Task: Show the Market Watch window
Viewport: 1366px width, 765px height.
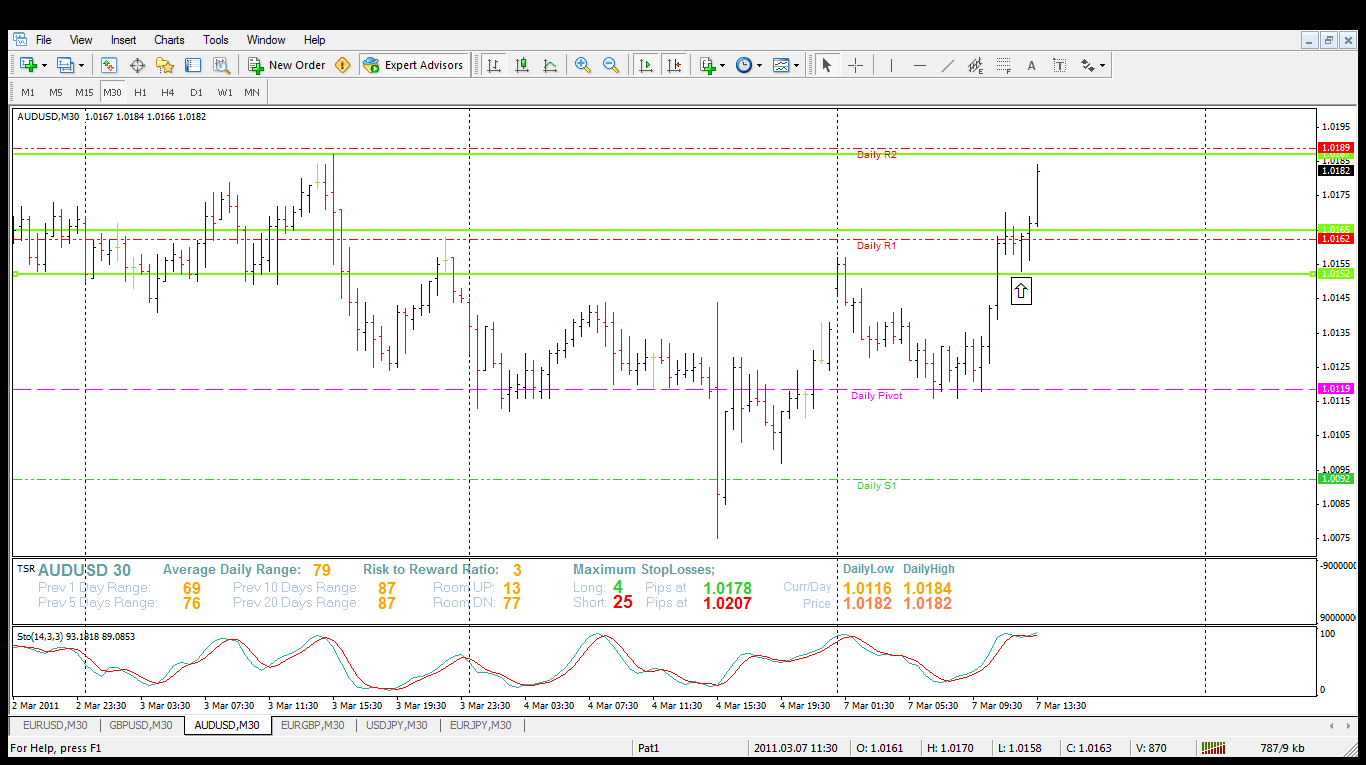Action: pyautogui.click(x=109, y=65)
